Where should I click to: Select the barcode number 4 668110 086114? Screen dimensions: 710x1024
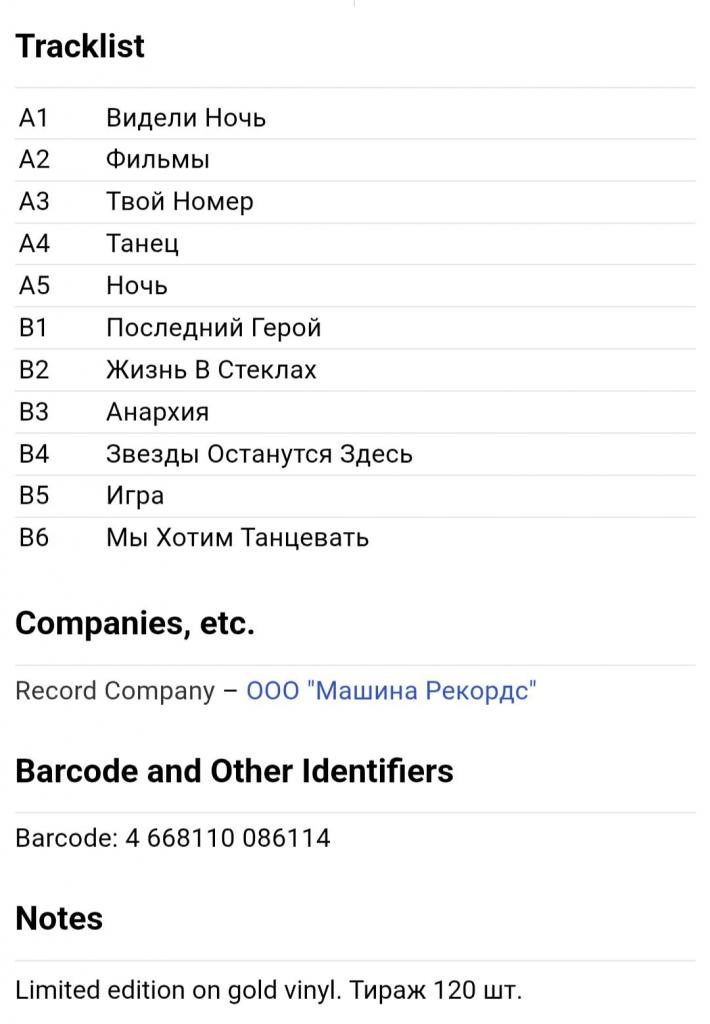point(228,838)
